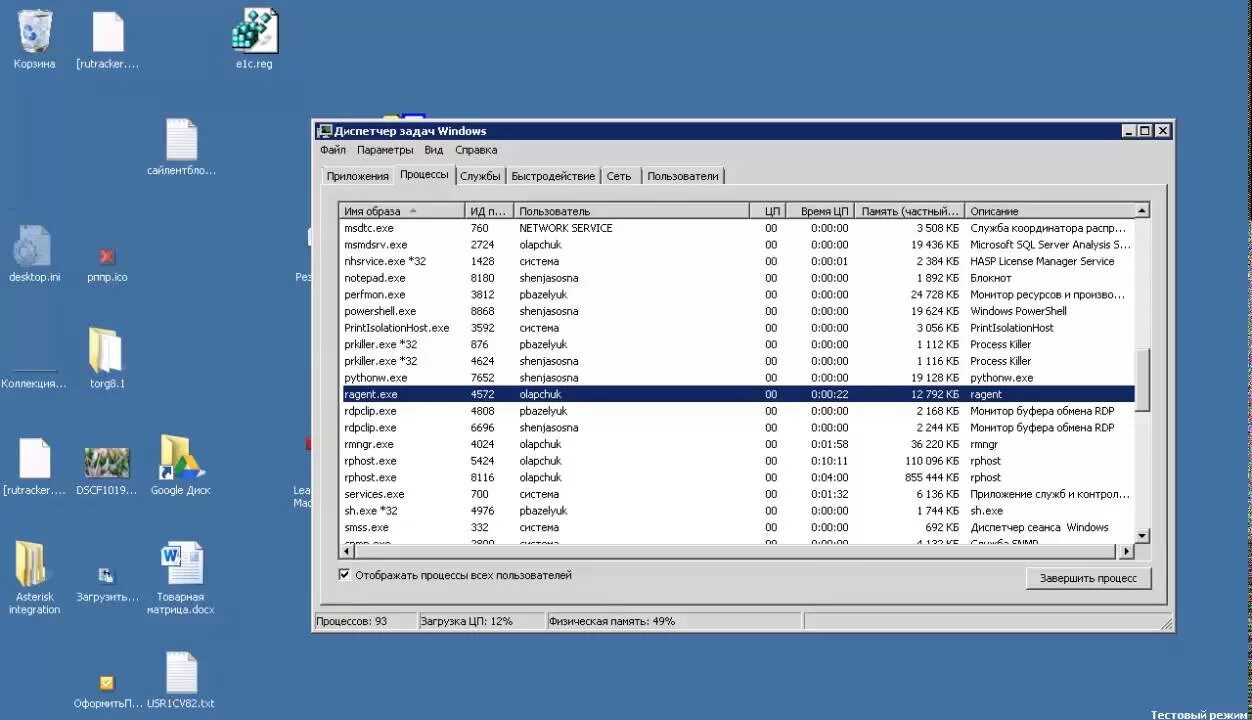This screenshot has width=1252, height=720.
Task: Toggle show processes from all users checkbox
Action: pyautogui.click(x=345, y=575)
